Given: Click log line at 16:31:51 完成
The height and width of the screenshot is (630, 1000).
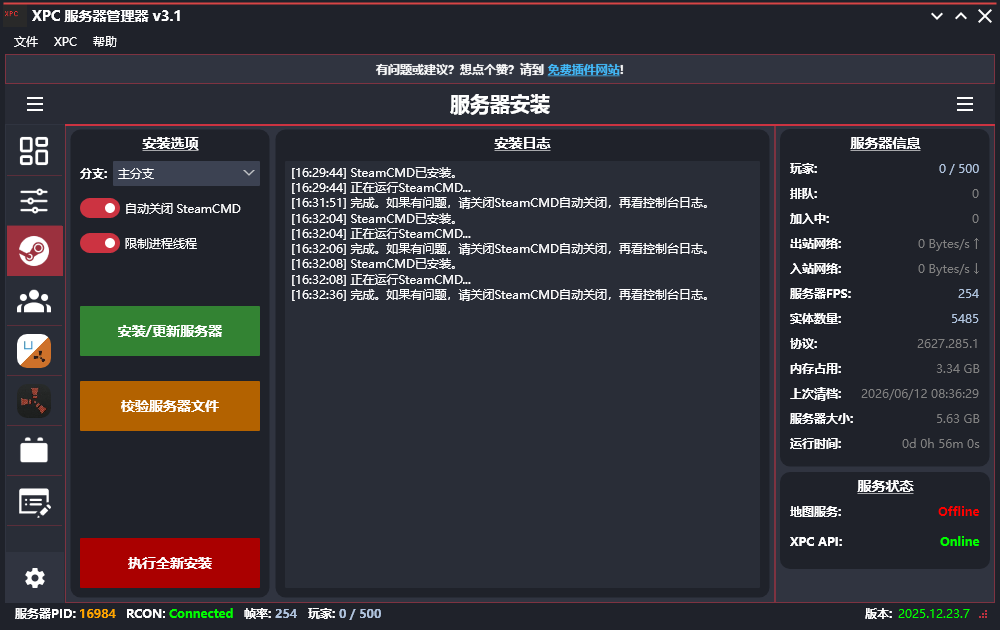Looking at the screenshot, I should point(501,203).
